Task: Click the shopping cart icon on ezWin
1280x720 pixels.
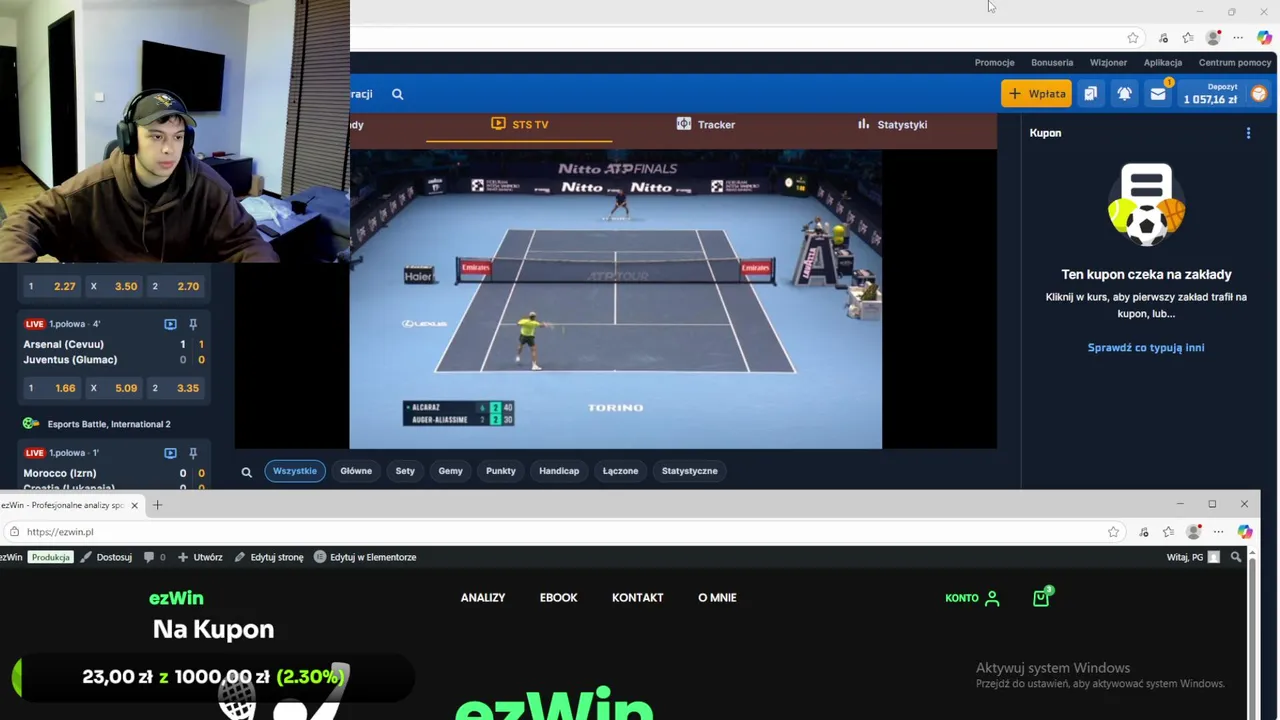Action: click(1041, 598)
